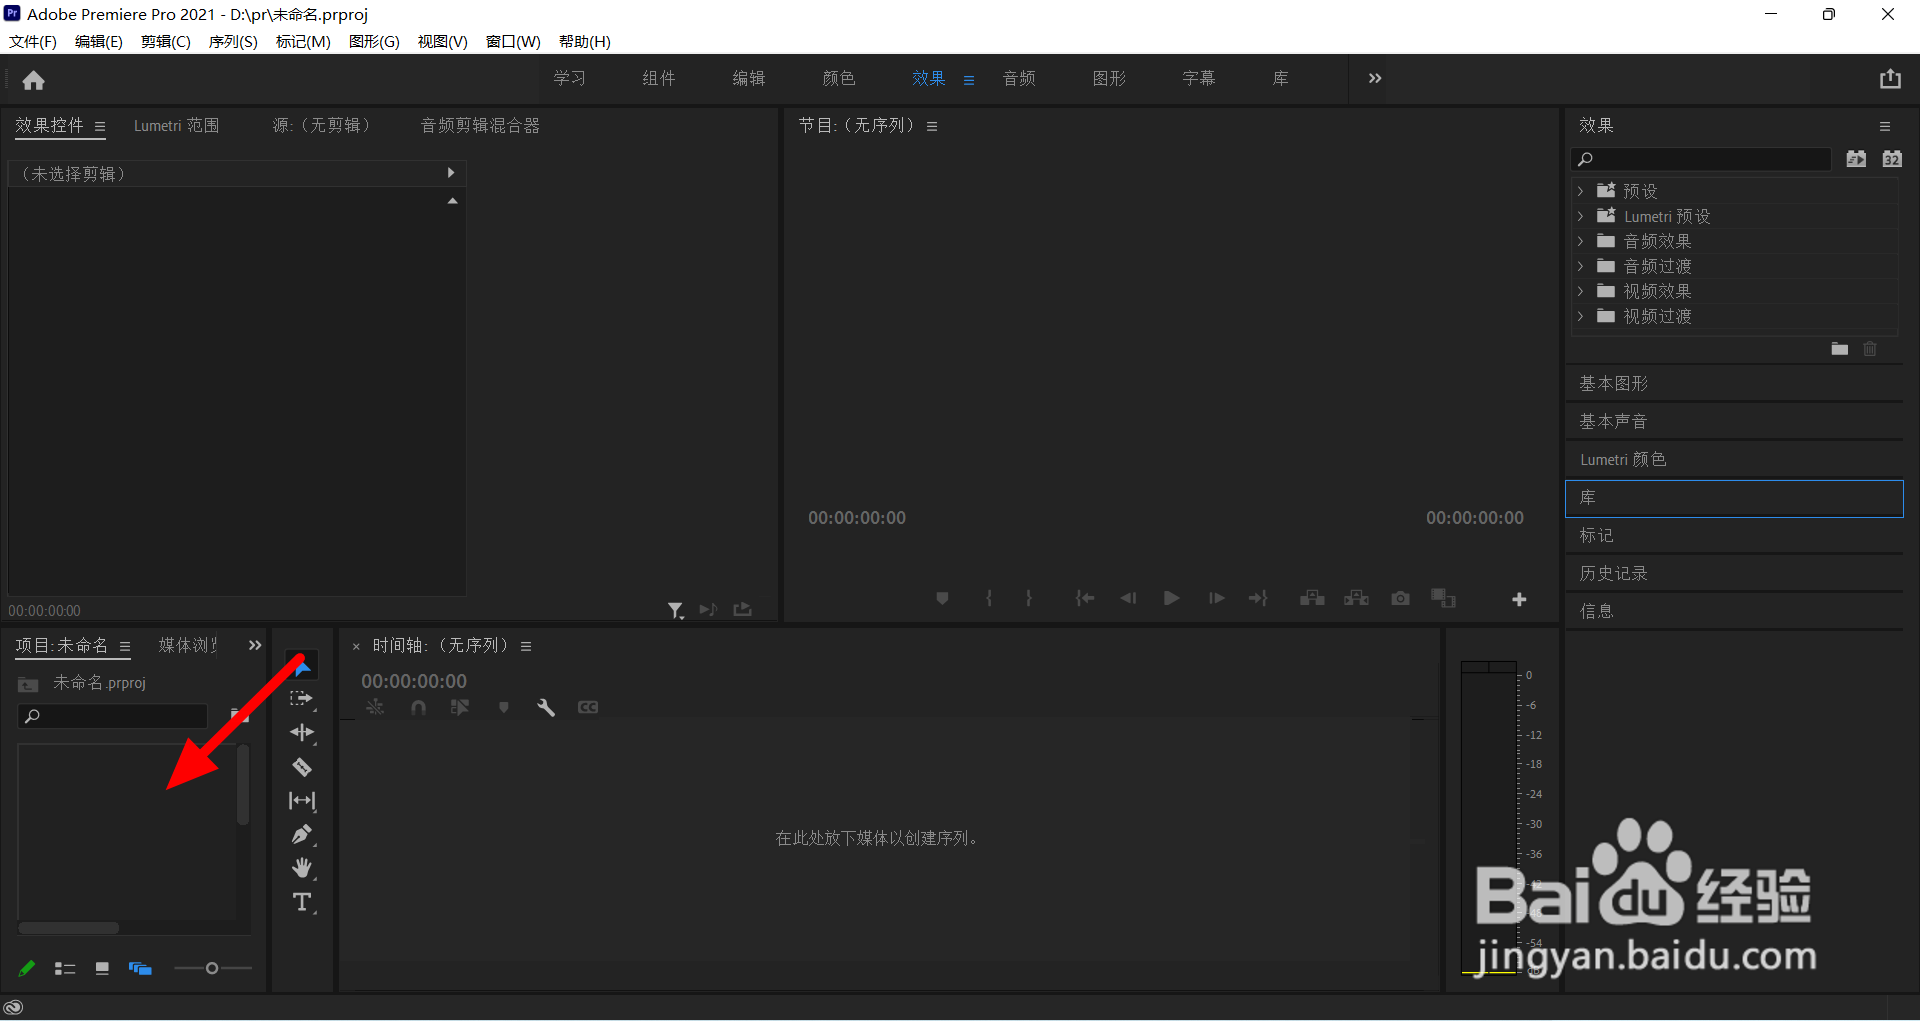
Task: Select the Slip tool
Action: pyautogui.click(x=301, y=801)
